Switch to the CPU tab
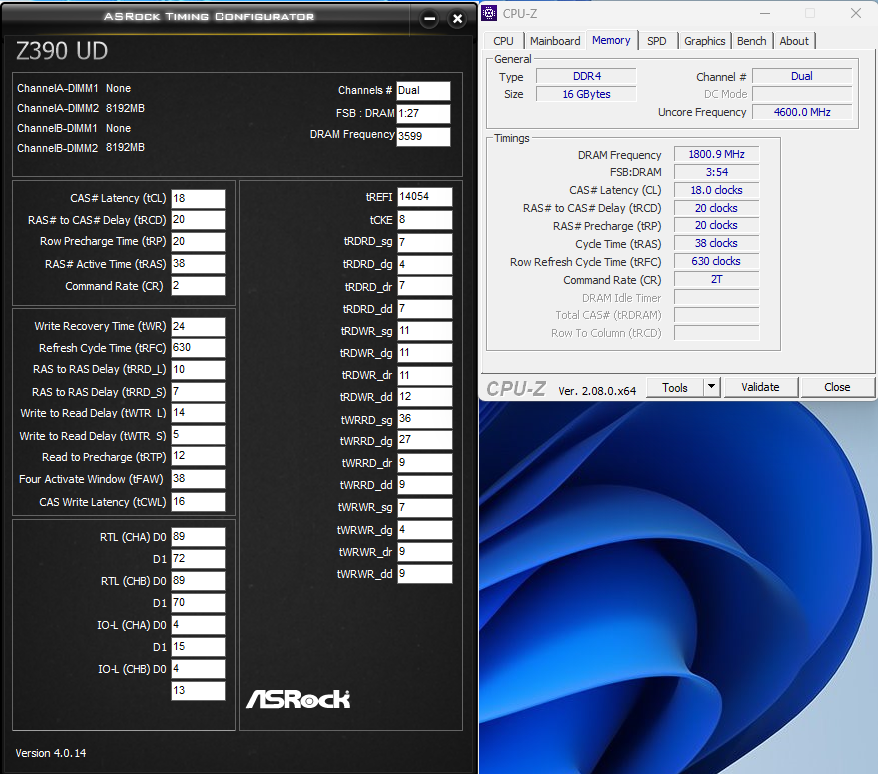Image resolution: width=878 pixels, height=774 pixels. click(503, 41)
